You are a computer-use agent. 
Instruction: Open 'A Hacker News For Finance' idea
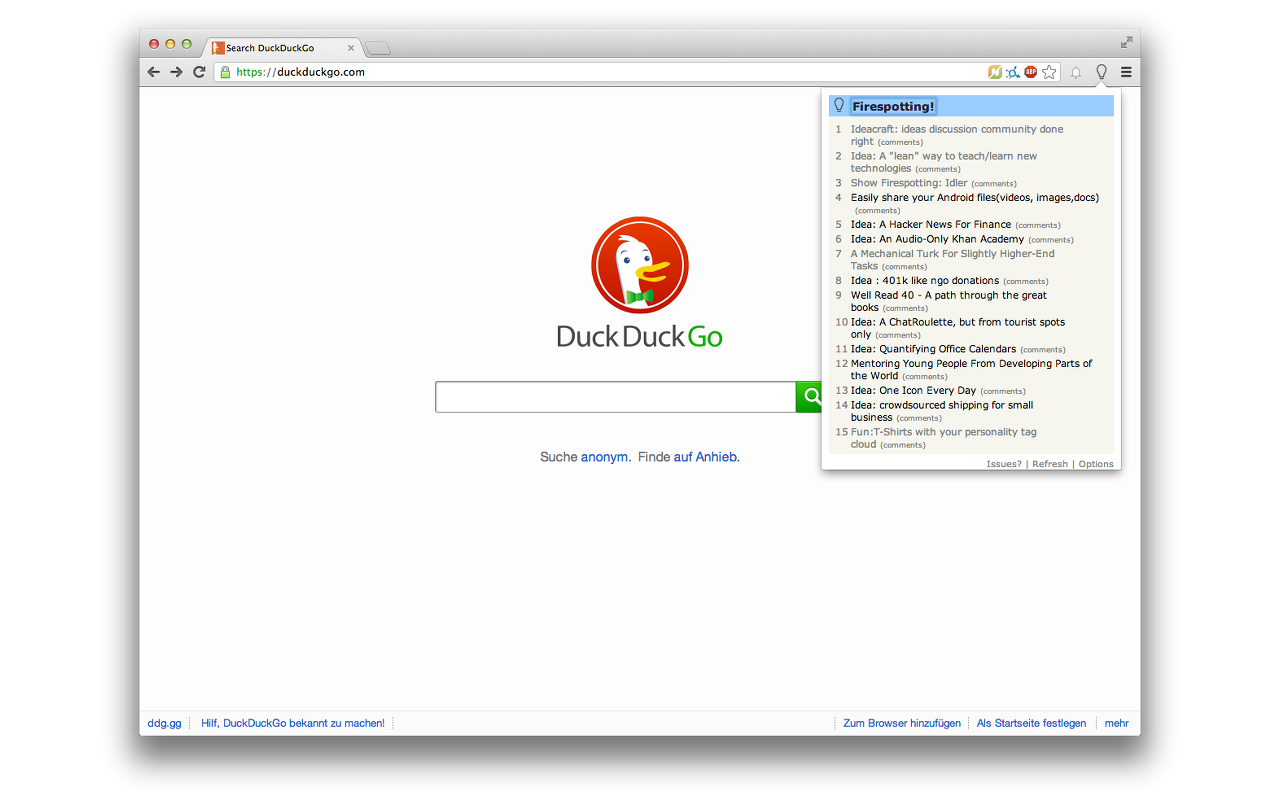pyautogui.click(x=931, y=224)
